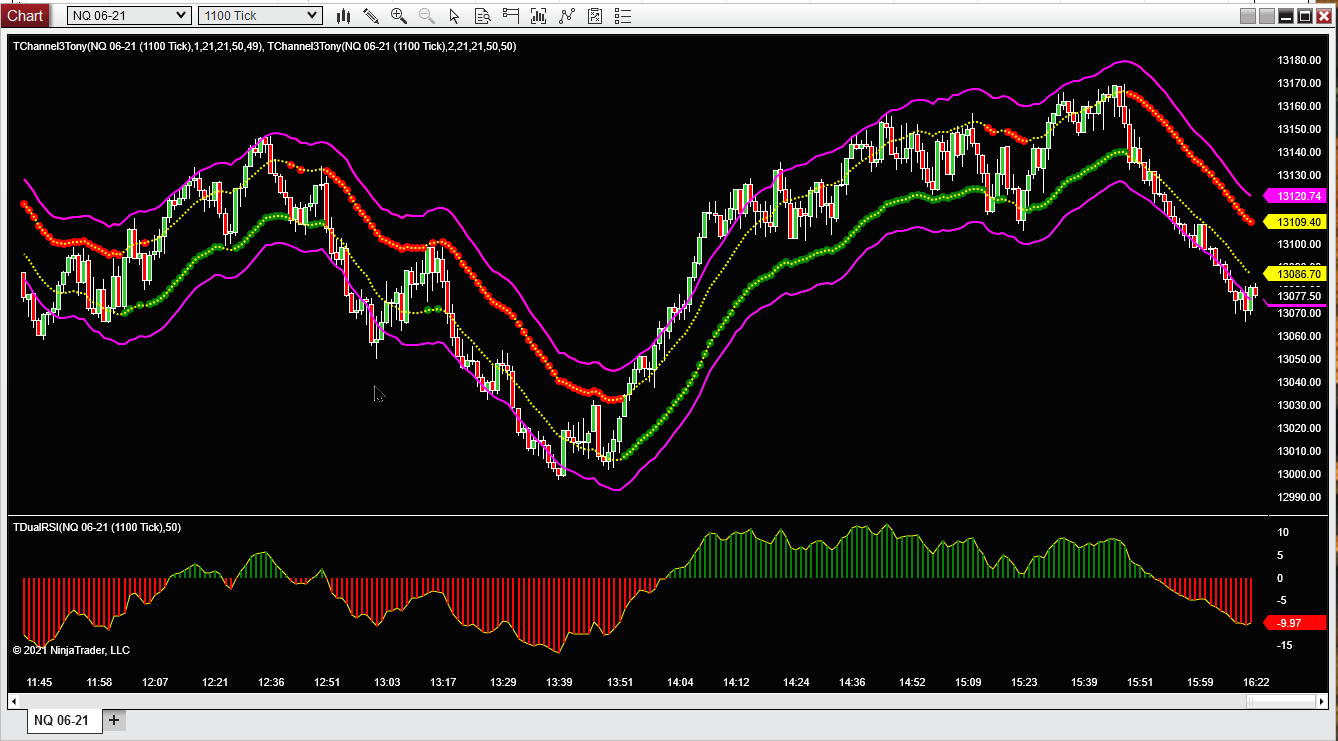Select the NQ 06-21 chart tab
Image resolution: width=1338 pixels, height=741 pixels.
(63, 720)
